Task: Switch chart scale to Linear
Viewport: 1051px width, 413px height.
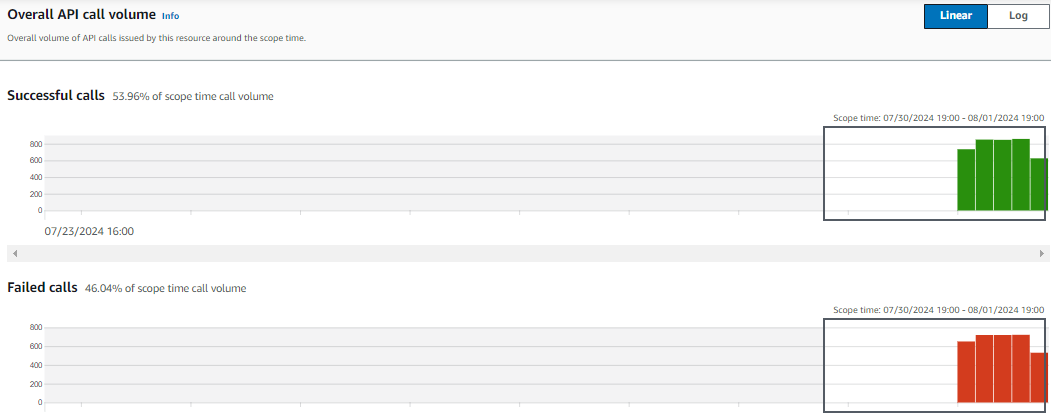Action: (x=956, y=16)
